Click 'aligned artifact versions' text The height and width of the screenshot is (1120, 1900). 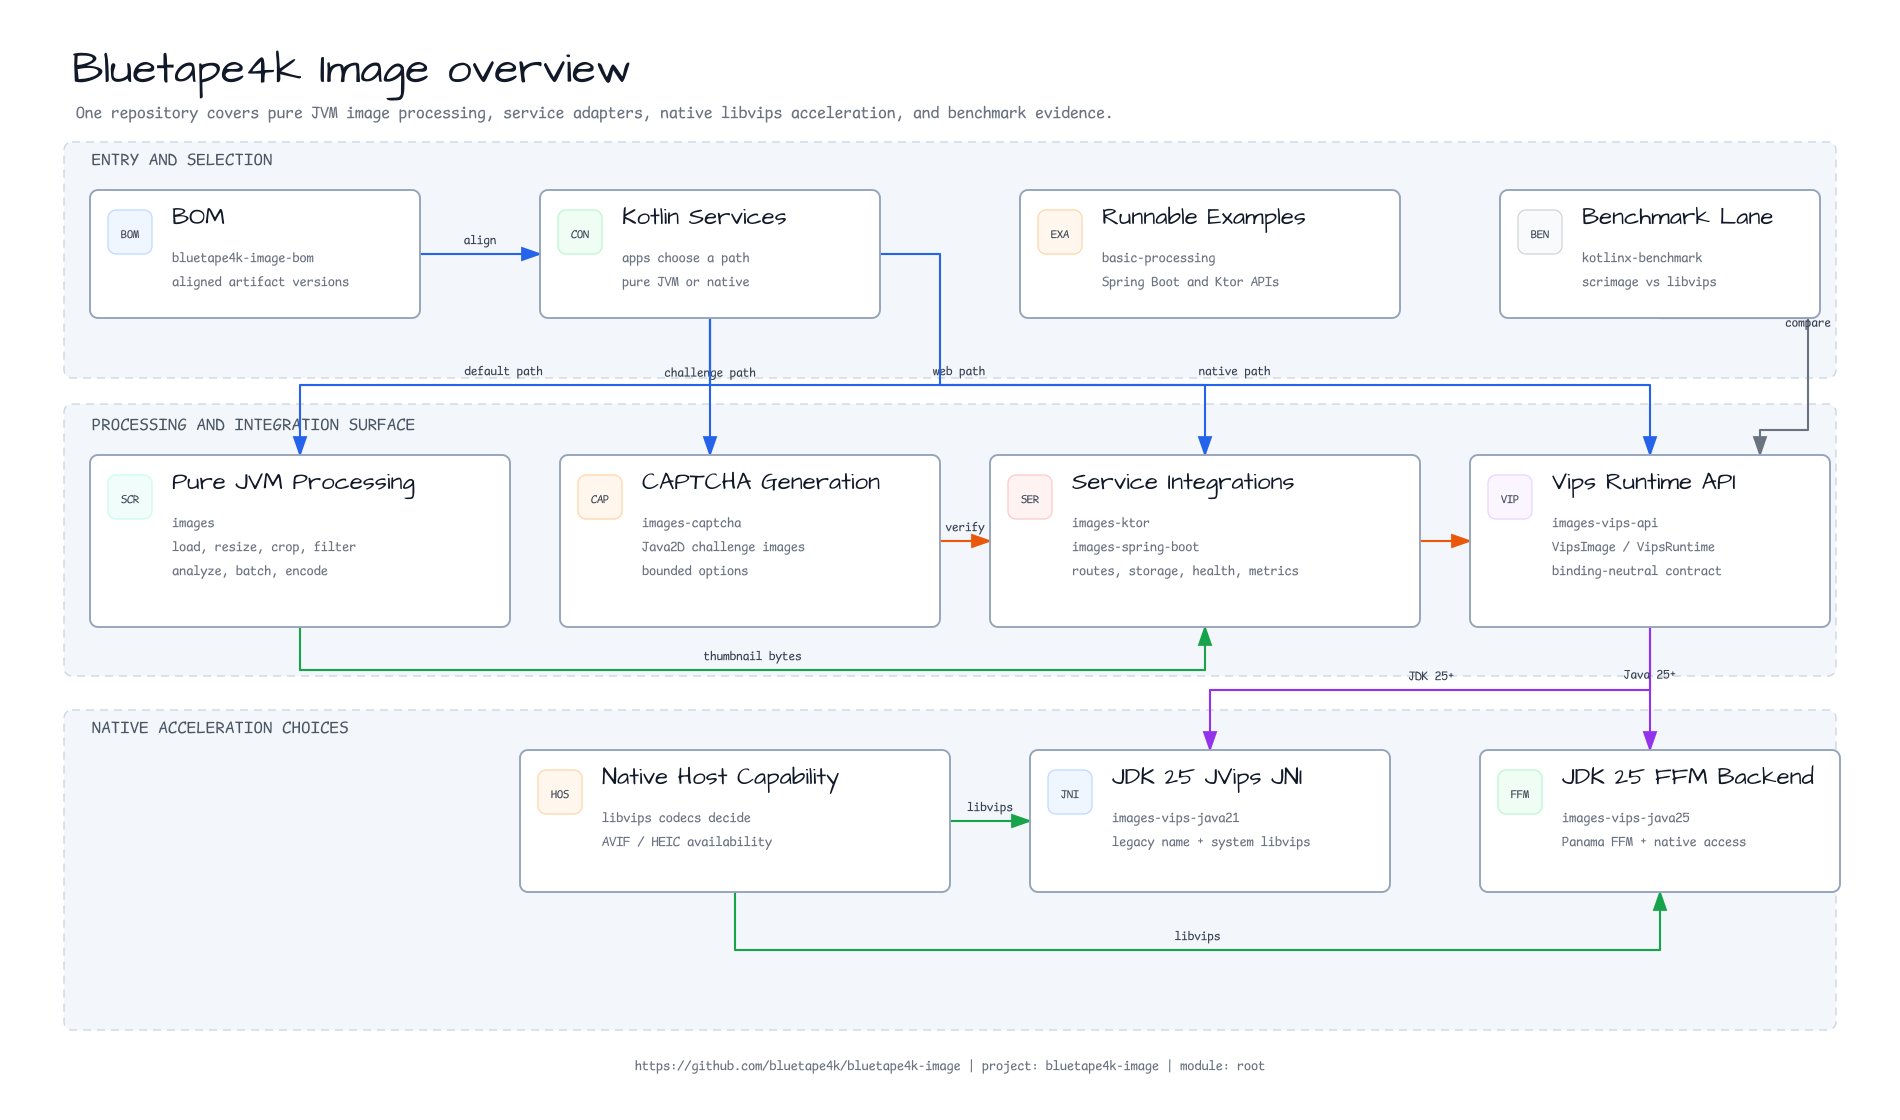[x=260, y=282]
